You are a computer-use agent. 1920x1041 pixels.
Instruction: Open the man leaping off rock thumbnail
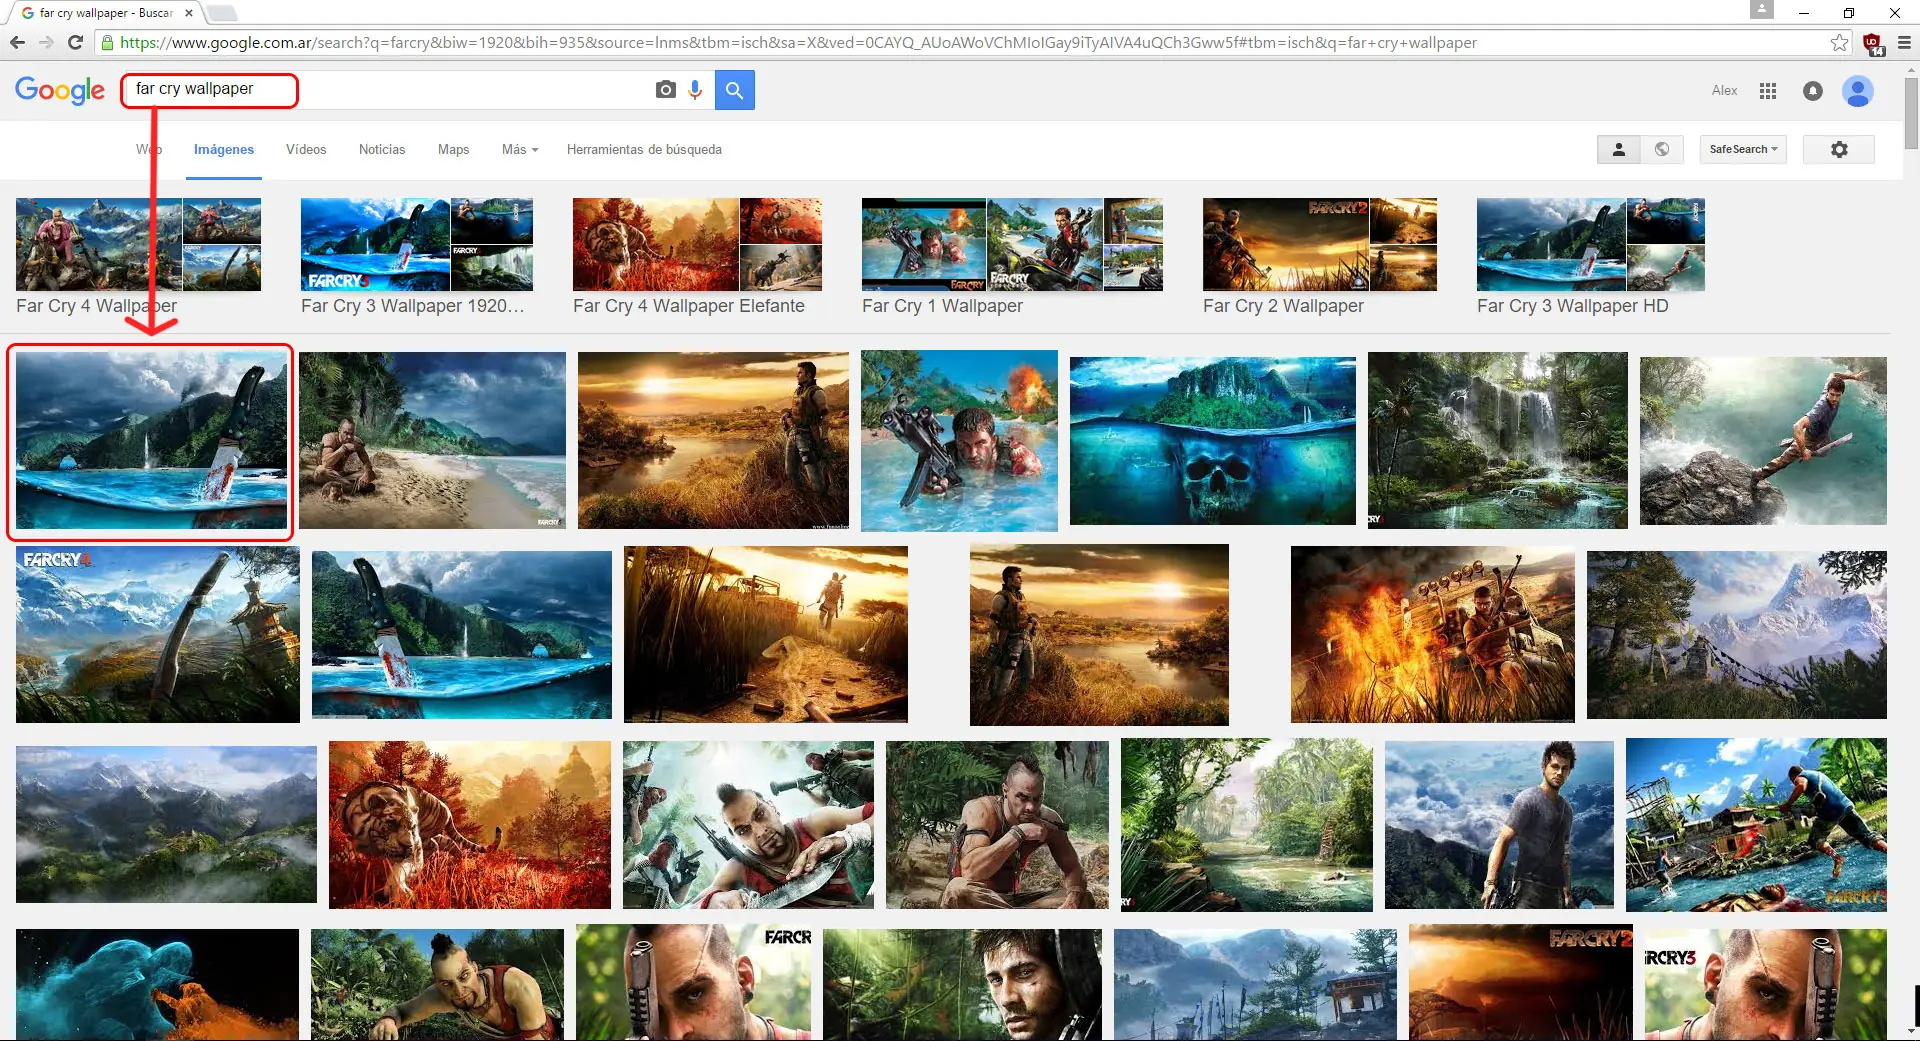pos(1763,441)
